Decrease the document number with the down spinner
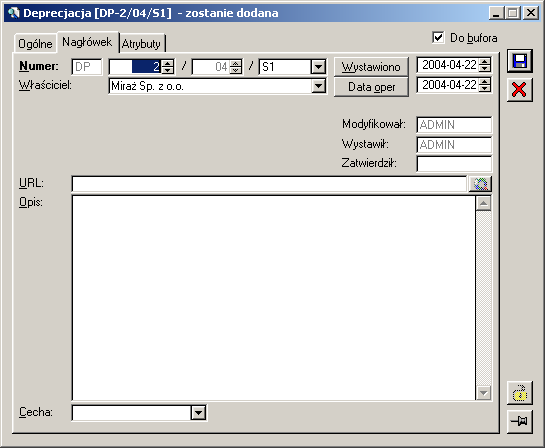This screenshot has width=545, height=448. [168, 70]
